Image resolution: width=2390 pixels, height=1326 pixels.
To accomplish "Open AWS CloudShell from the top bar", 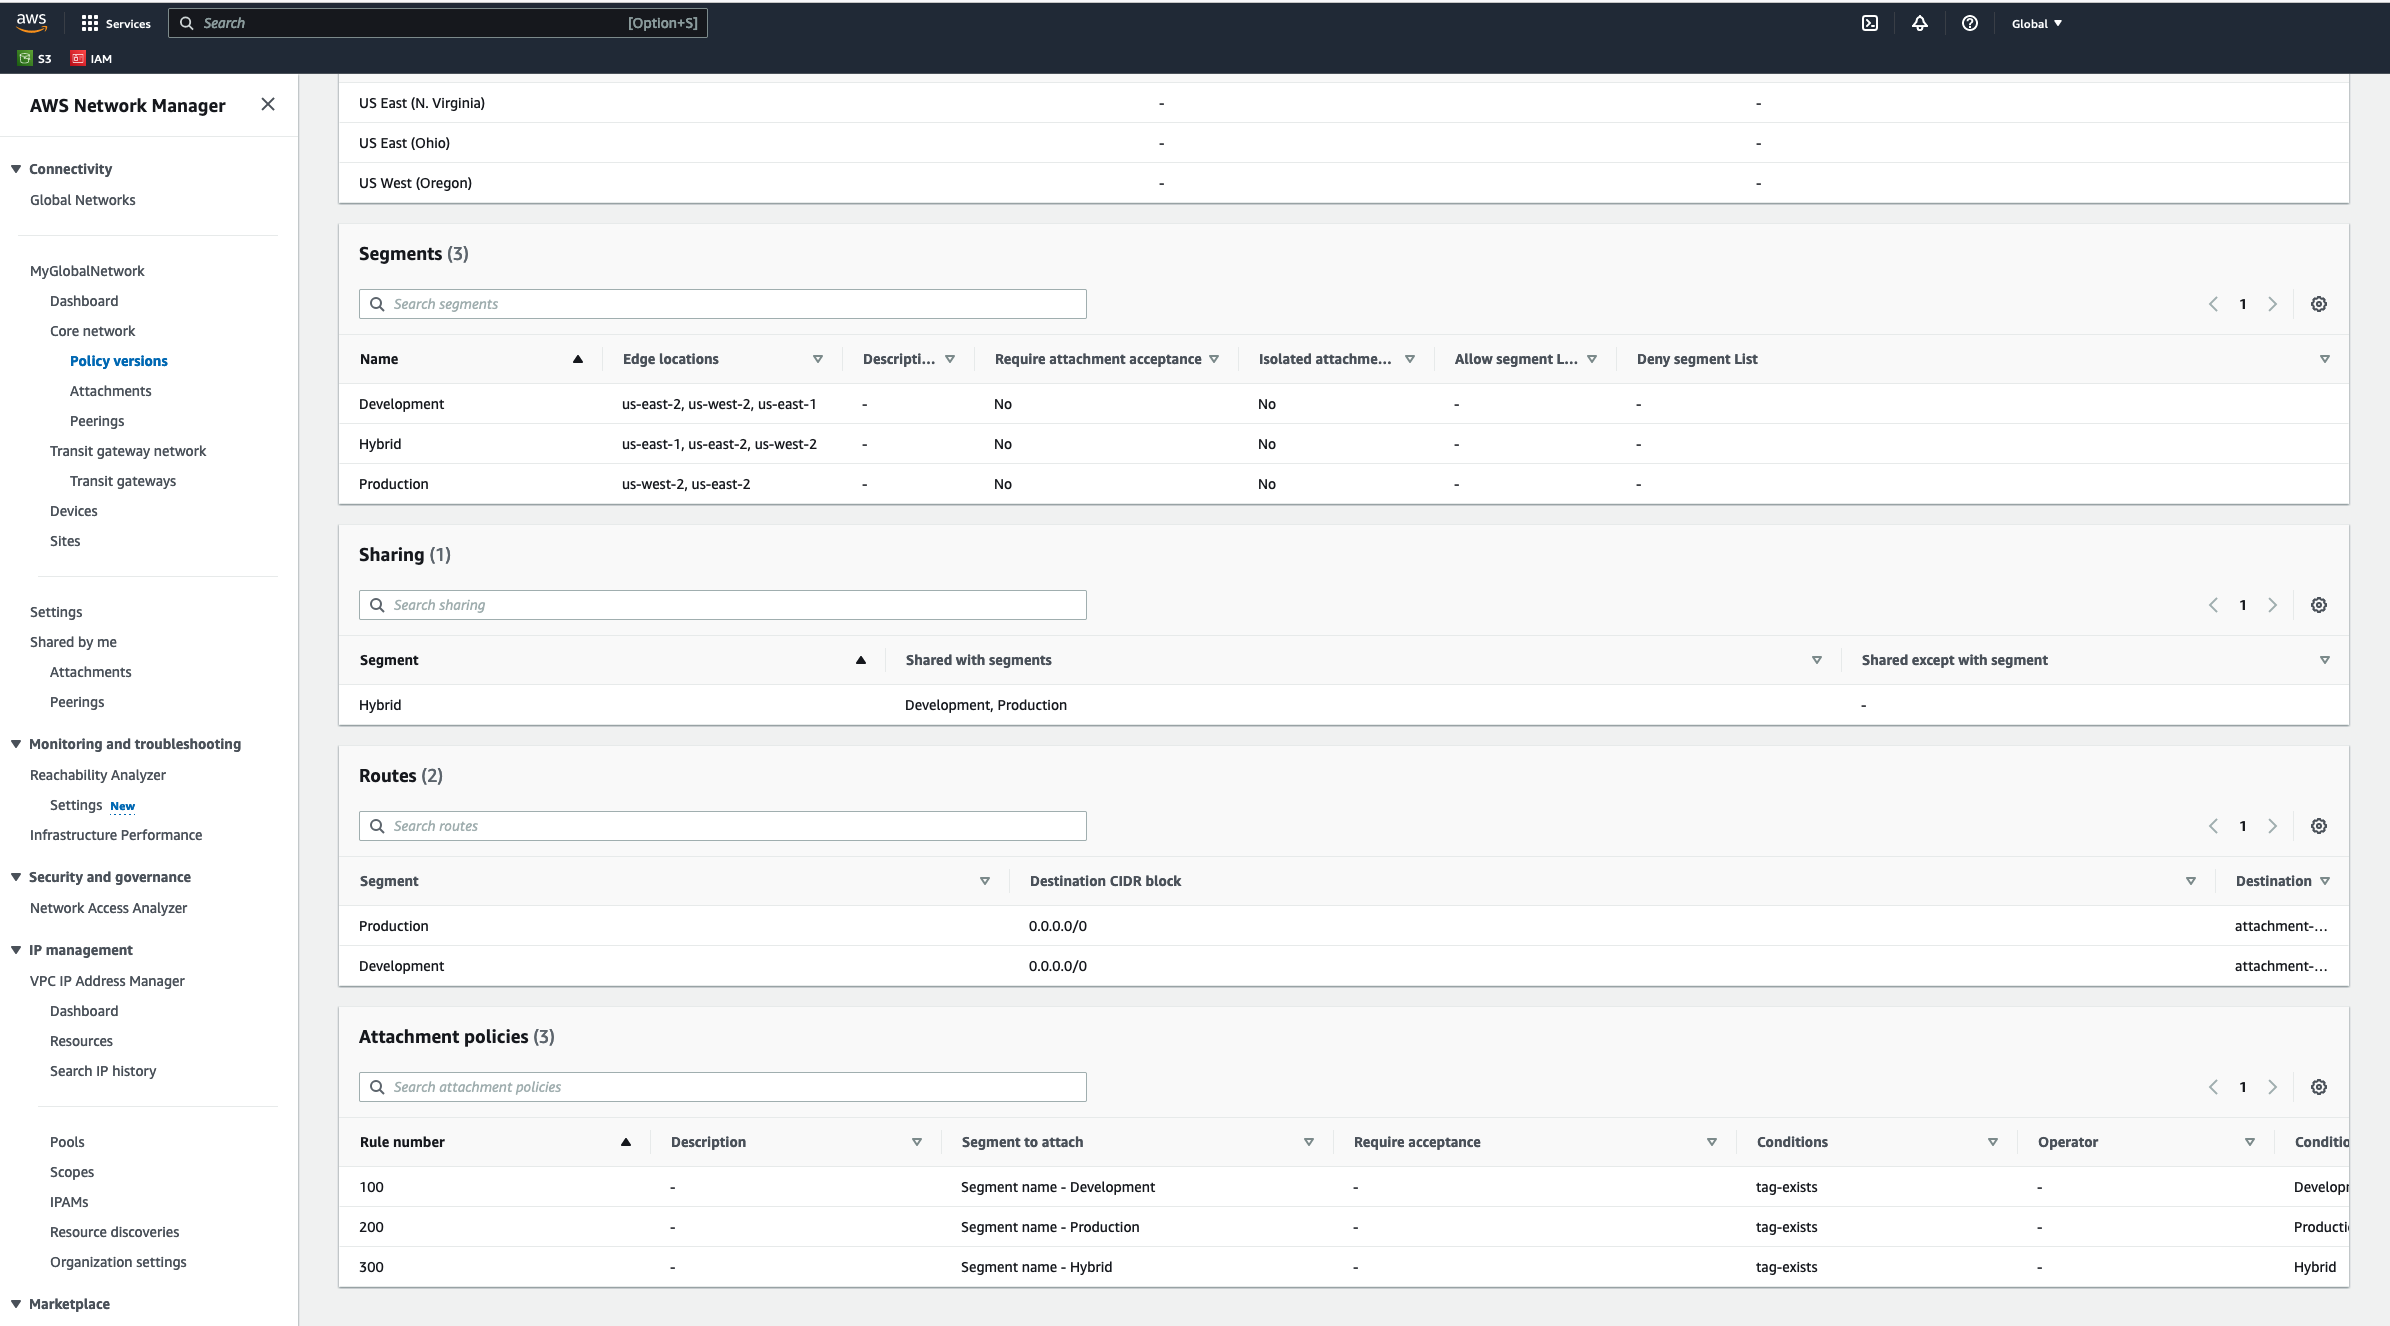I will tap(1869, 22).
